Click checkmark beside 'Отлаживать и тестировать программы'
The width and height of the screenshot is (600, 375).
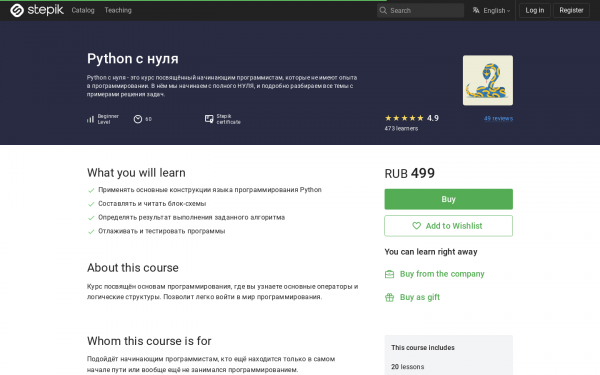coord(91,232)
